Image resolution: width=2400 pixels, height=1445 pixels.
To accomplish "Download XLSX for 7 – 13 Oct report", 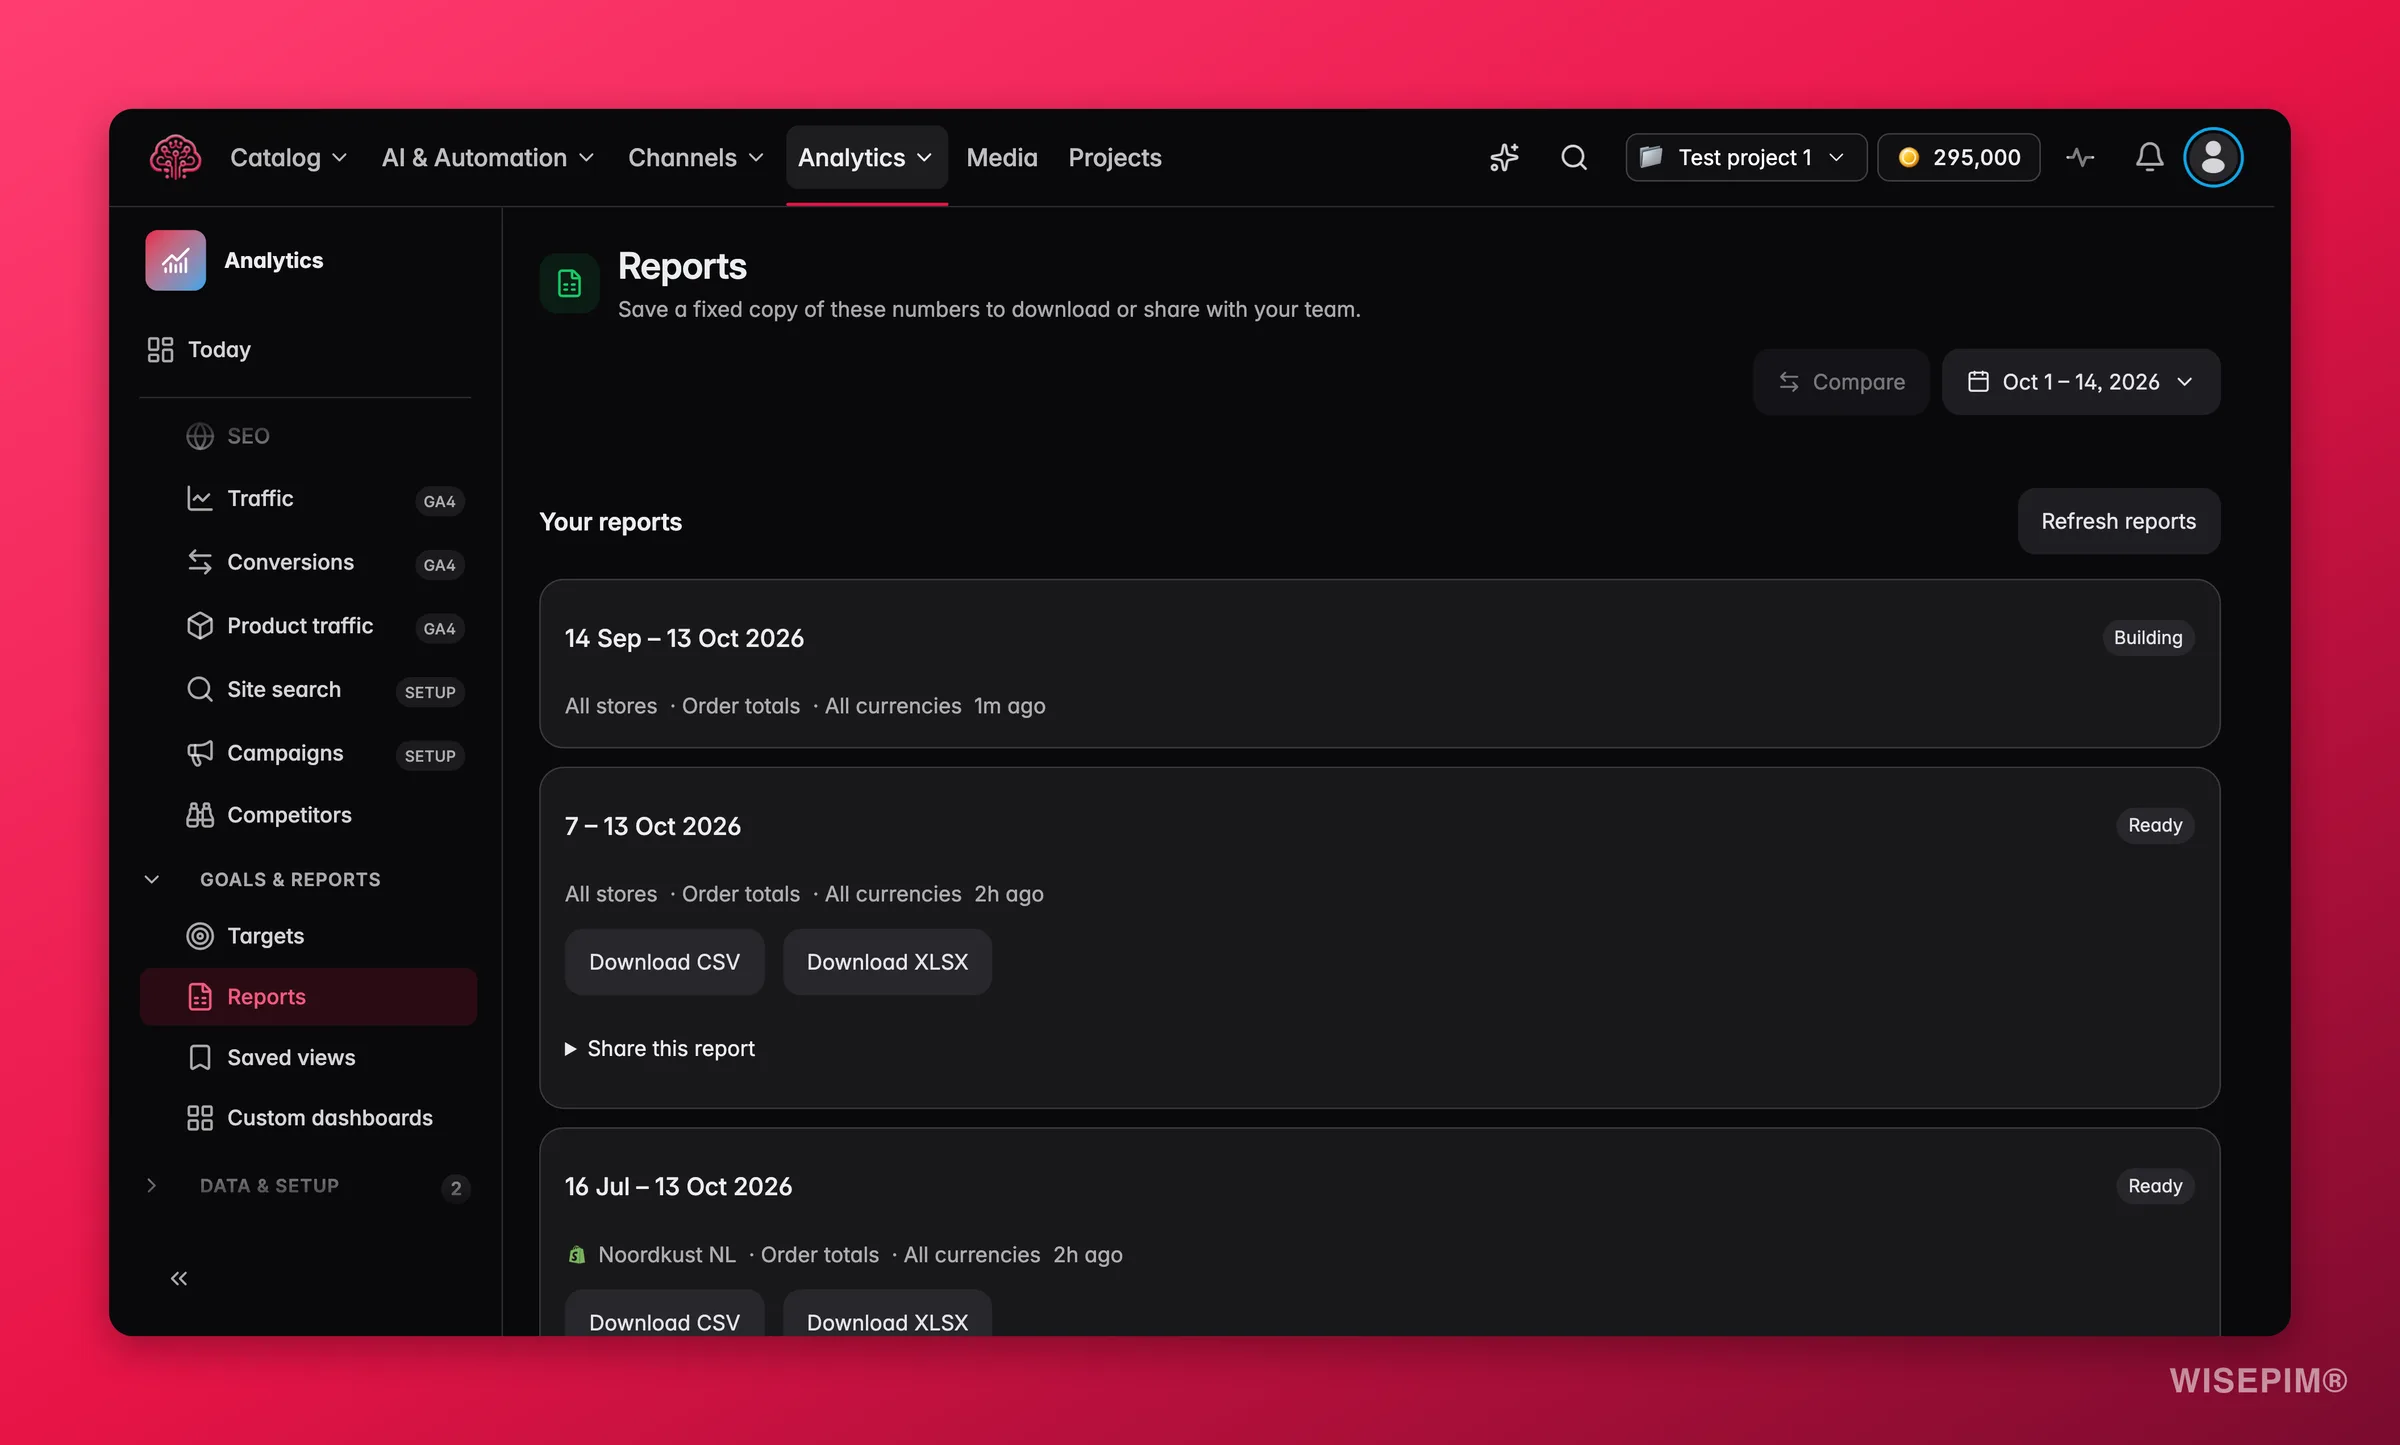I will tap(887, 962).
